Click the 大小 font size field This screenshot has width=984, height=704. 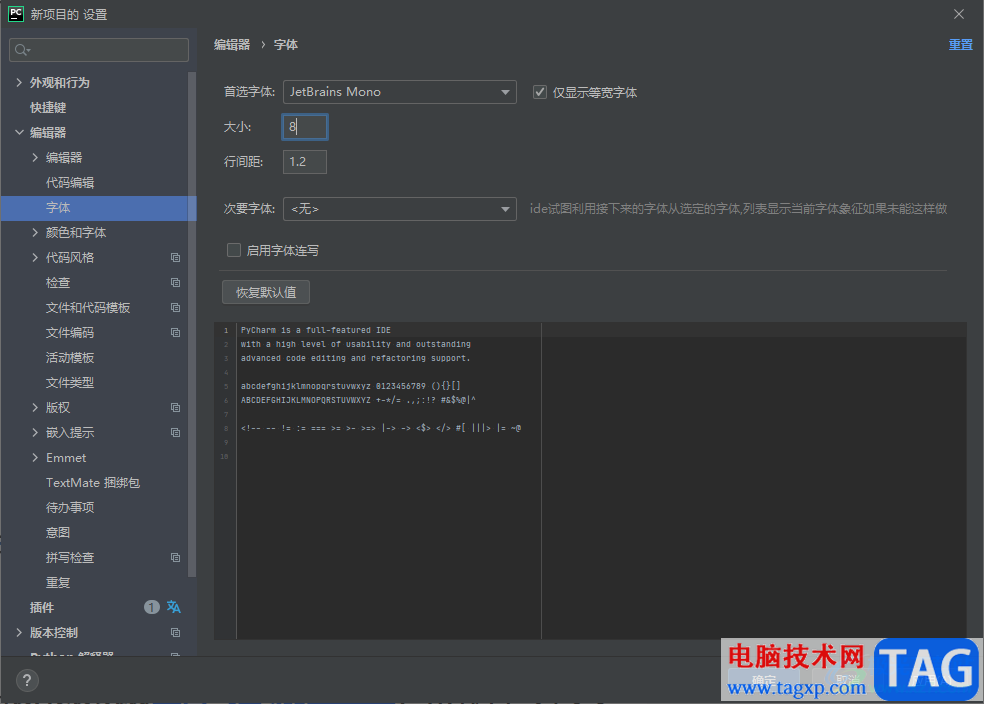click(305, 127)
